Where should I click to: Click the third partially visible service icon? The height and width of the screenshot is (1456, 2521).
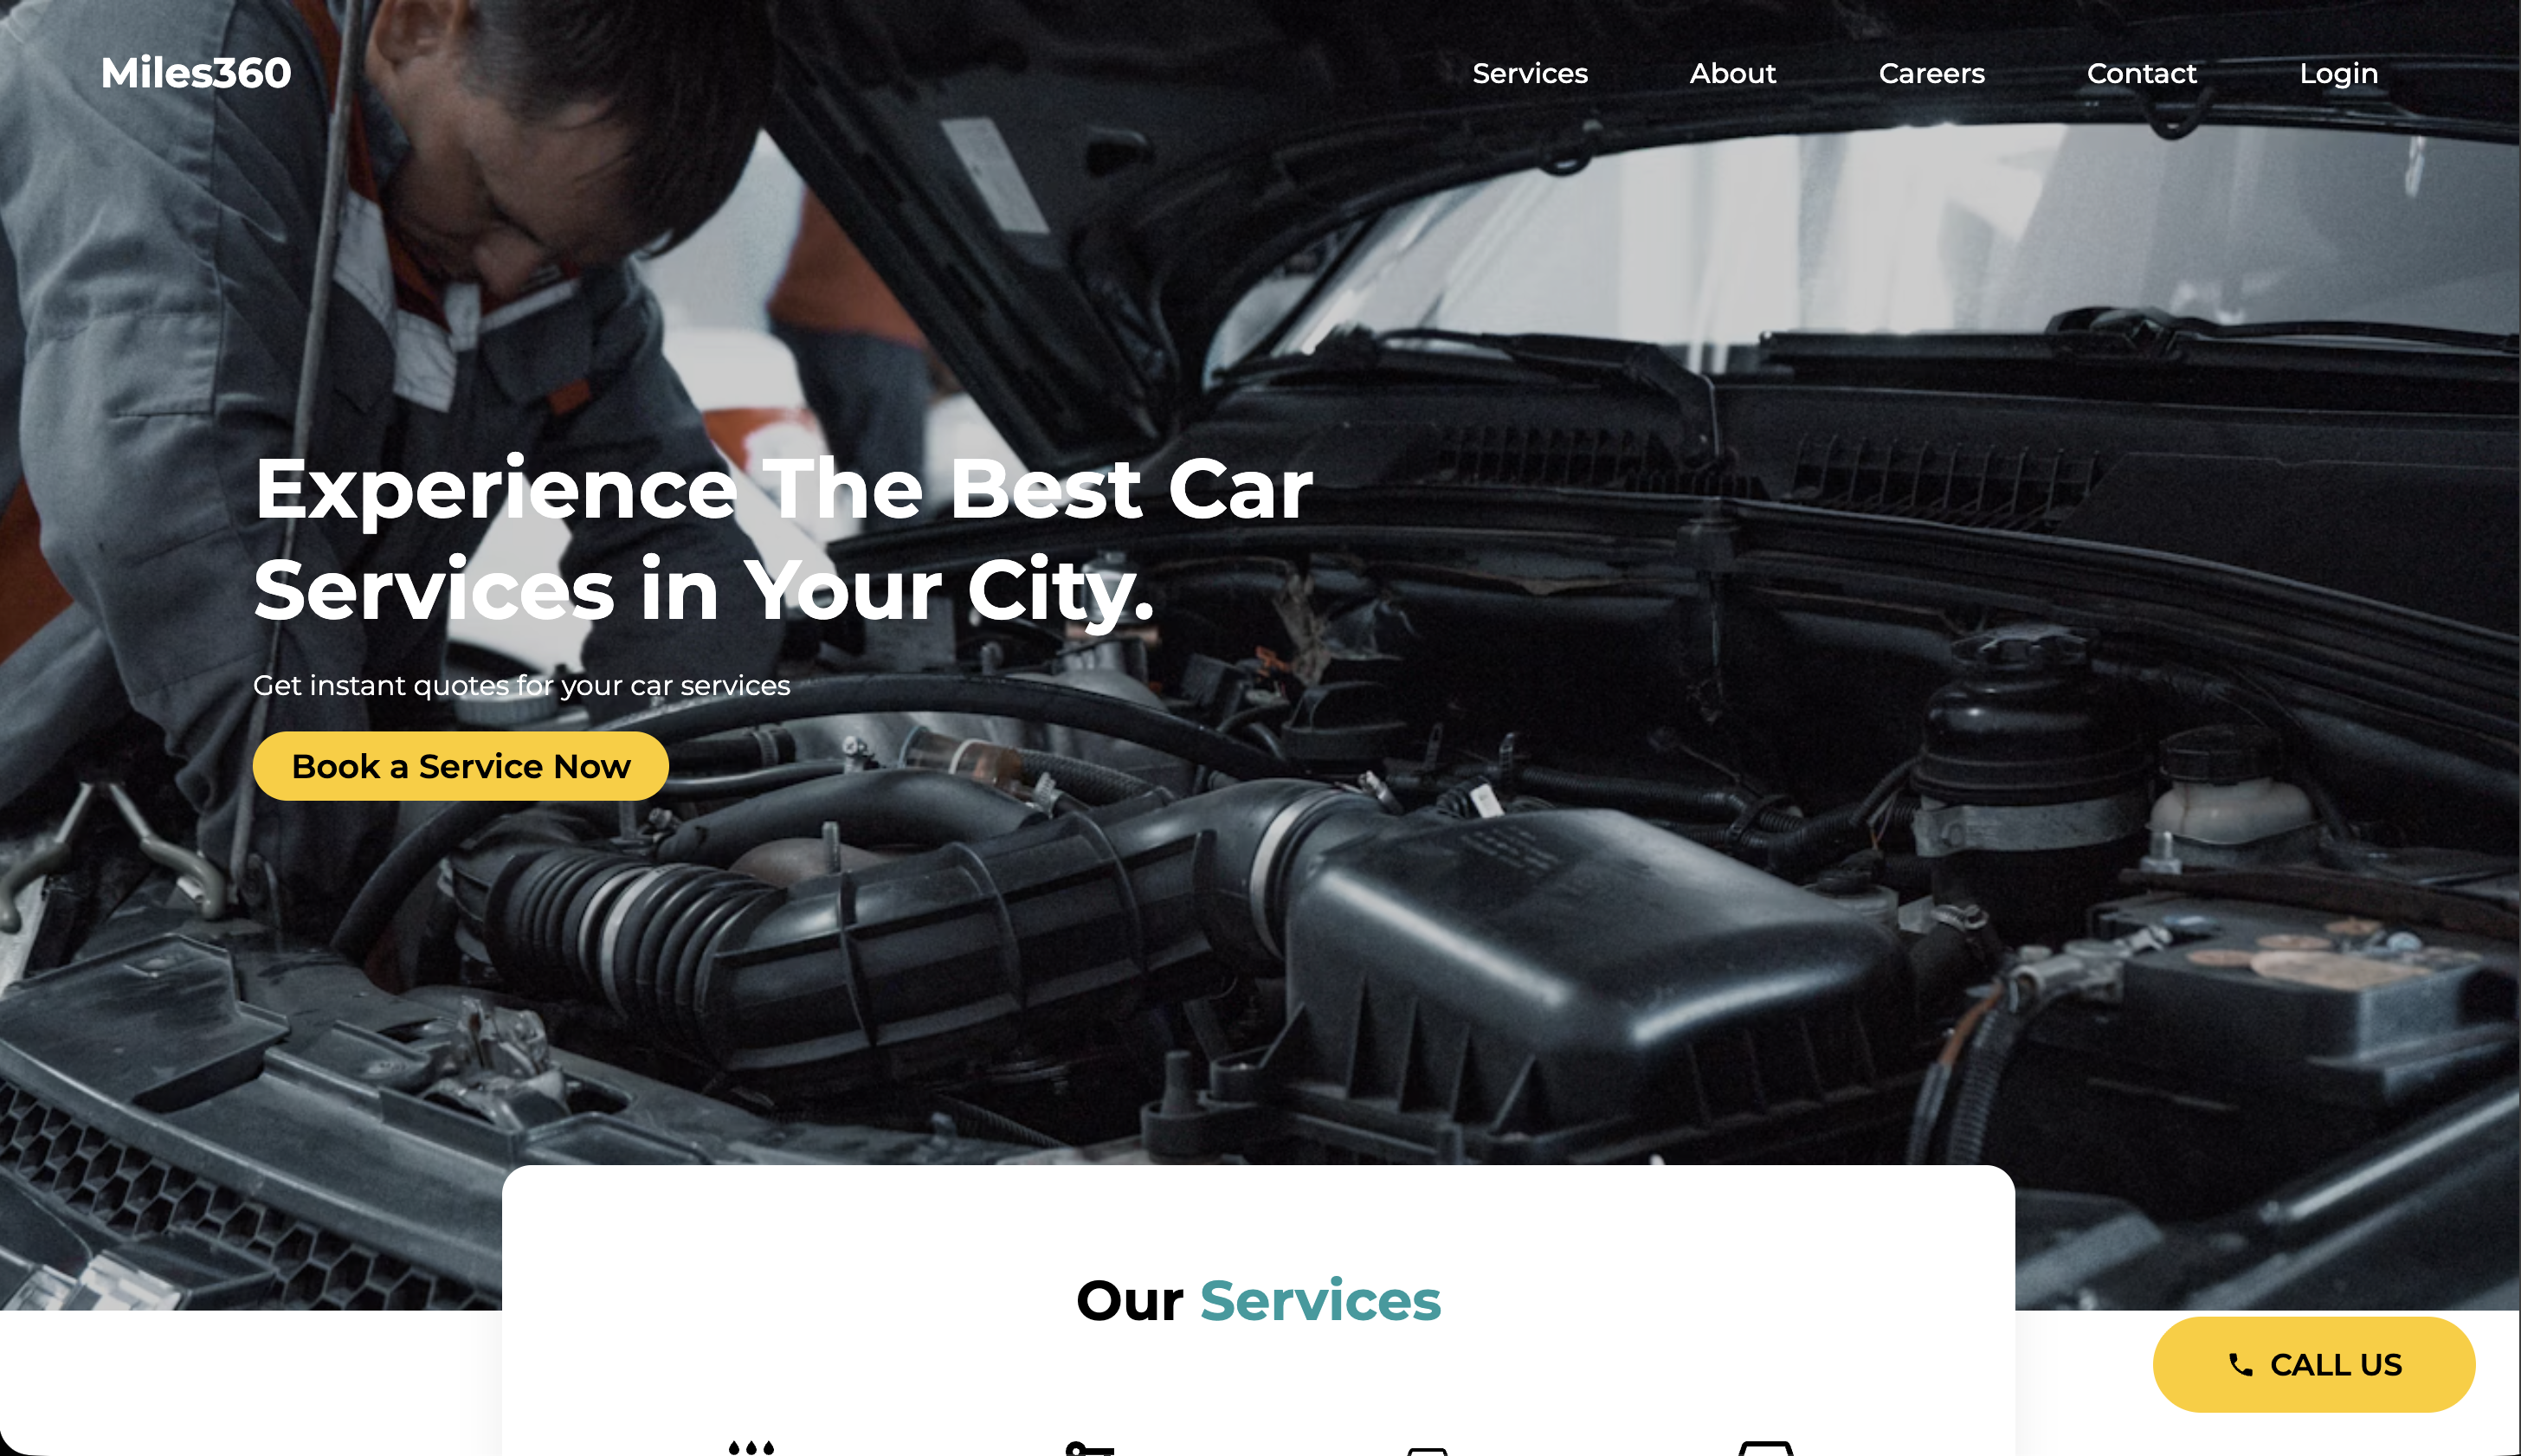coord(1427,1451)
